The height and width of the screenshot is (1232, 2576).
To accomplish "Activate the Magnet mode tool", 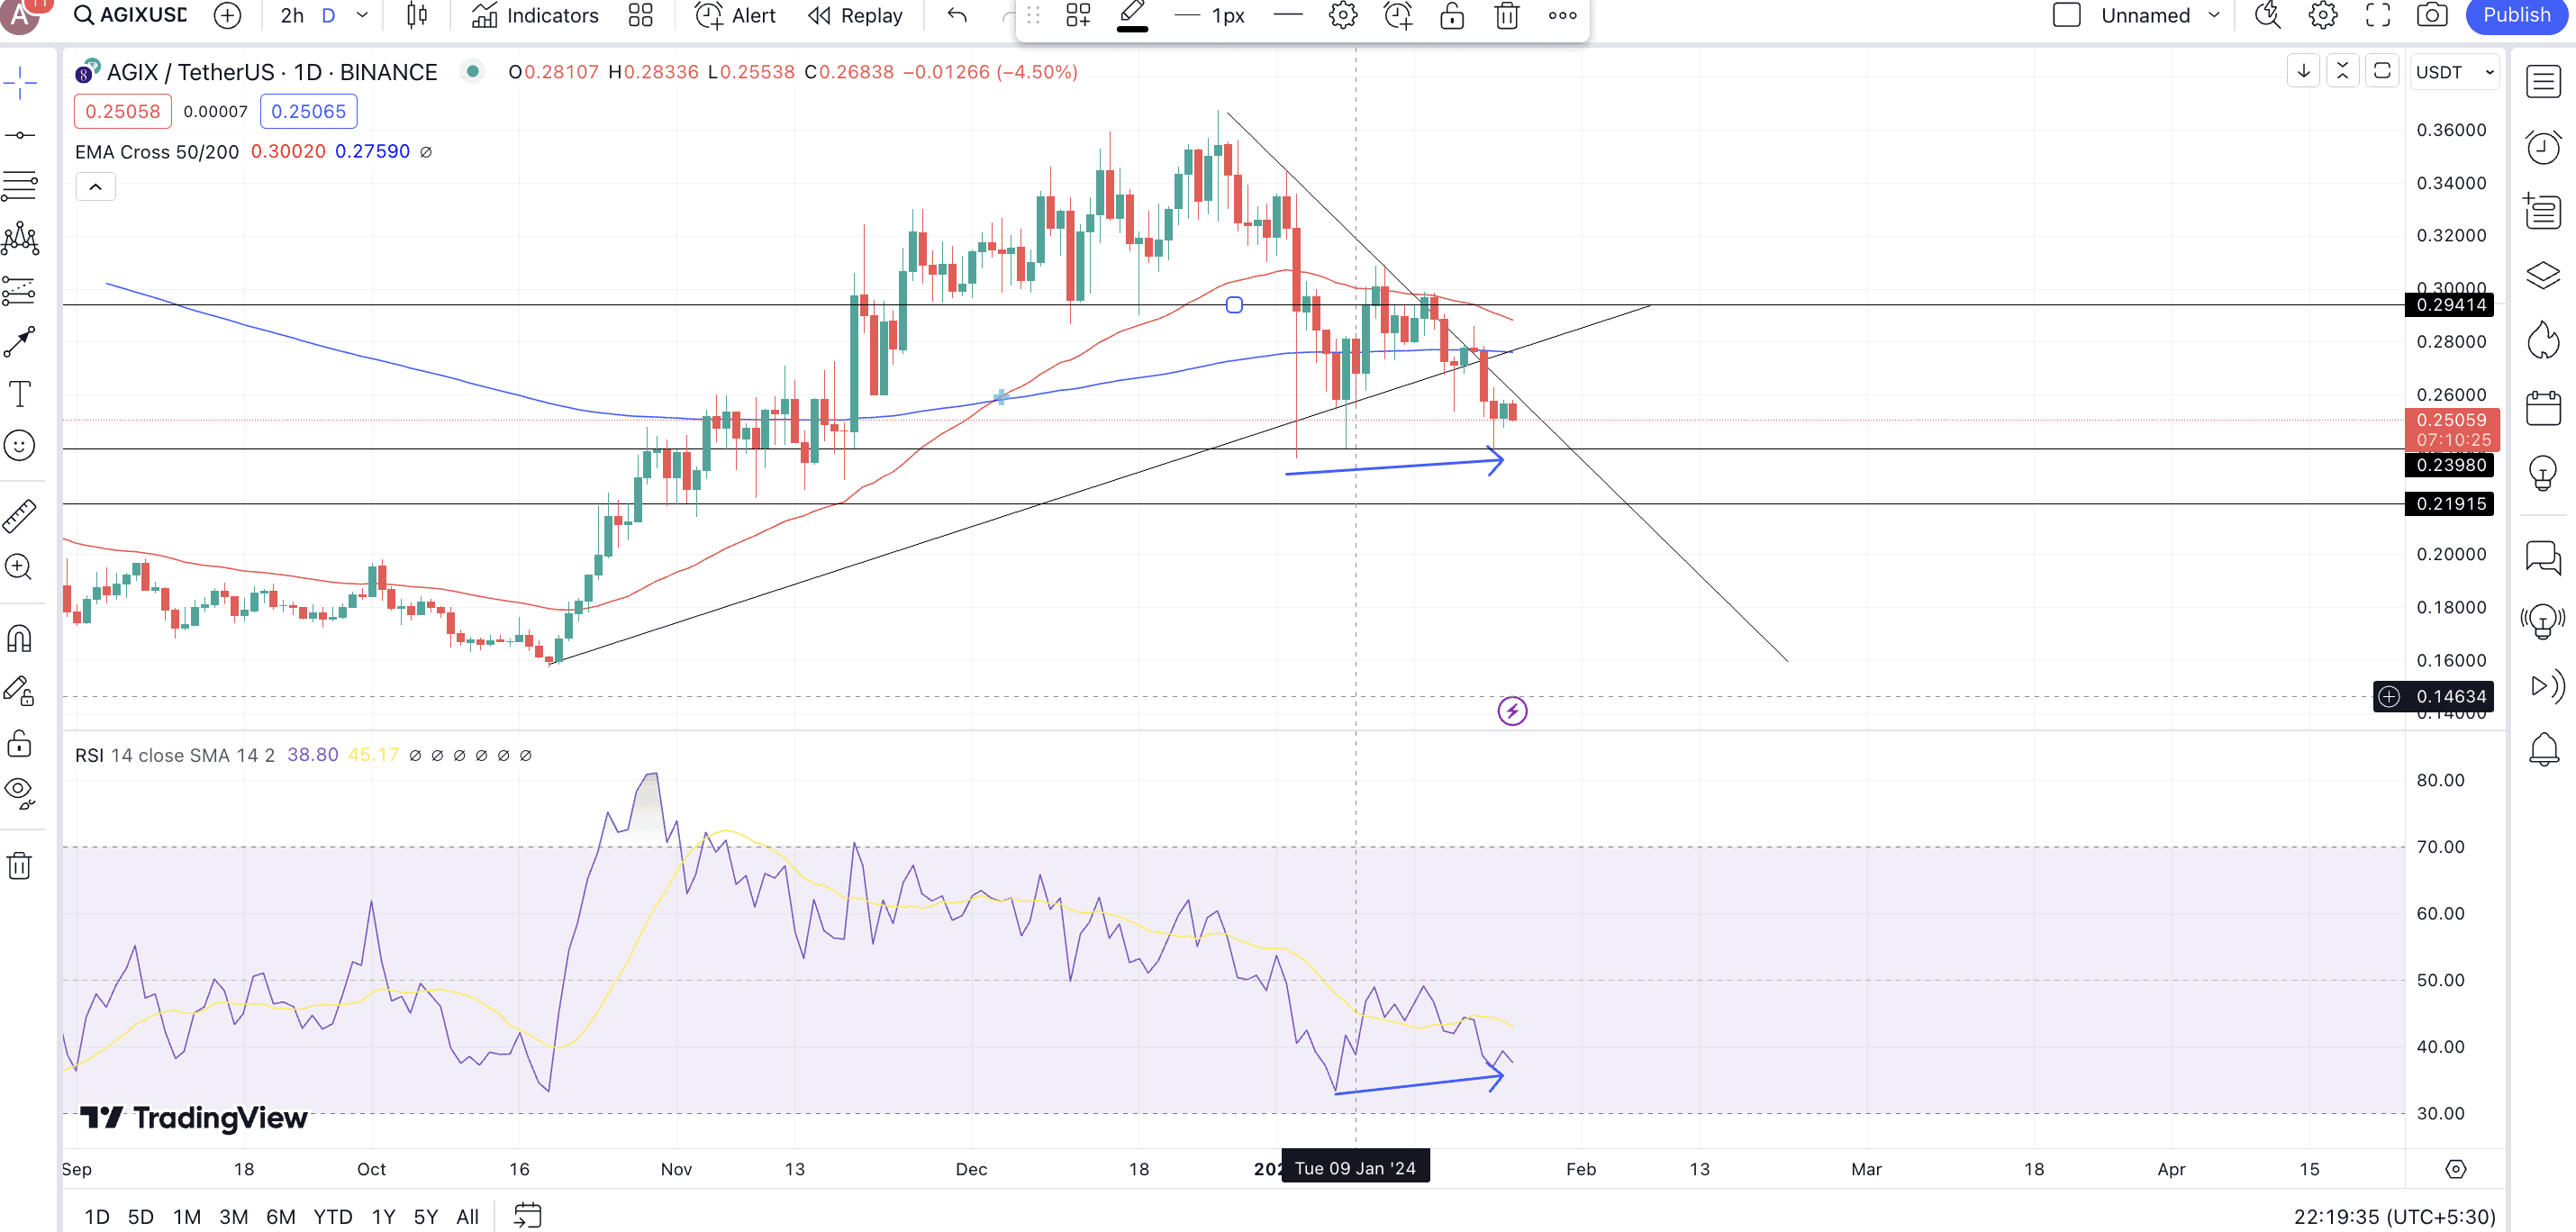I will 20,638.
